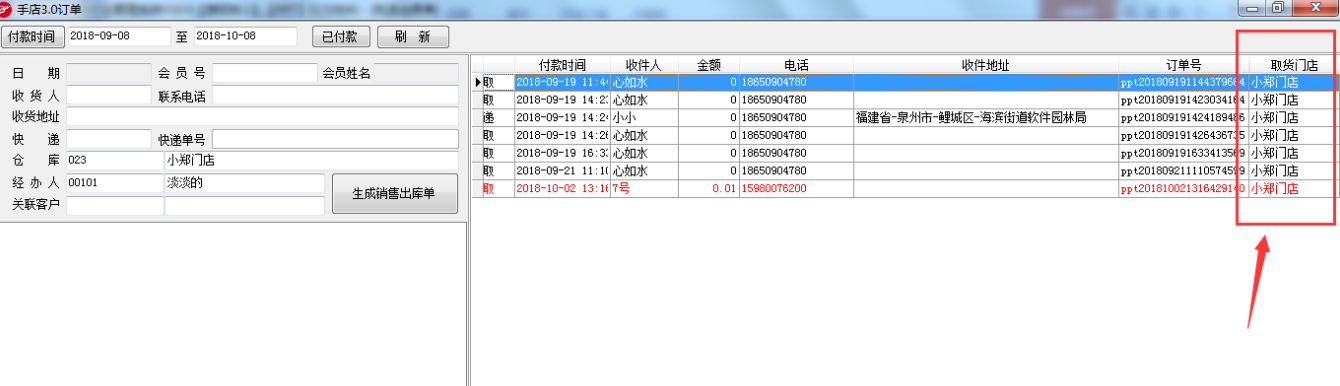The width and height of the screenshot is (1340, 386).
Task: Click the 电话 column header
Action: coord(796,65)
